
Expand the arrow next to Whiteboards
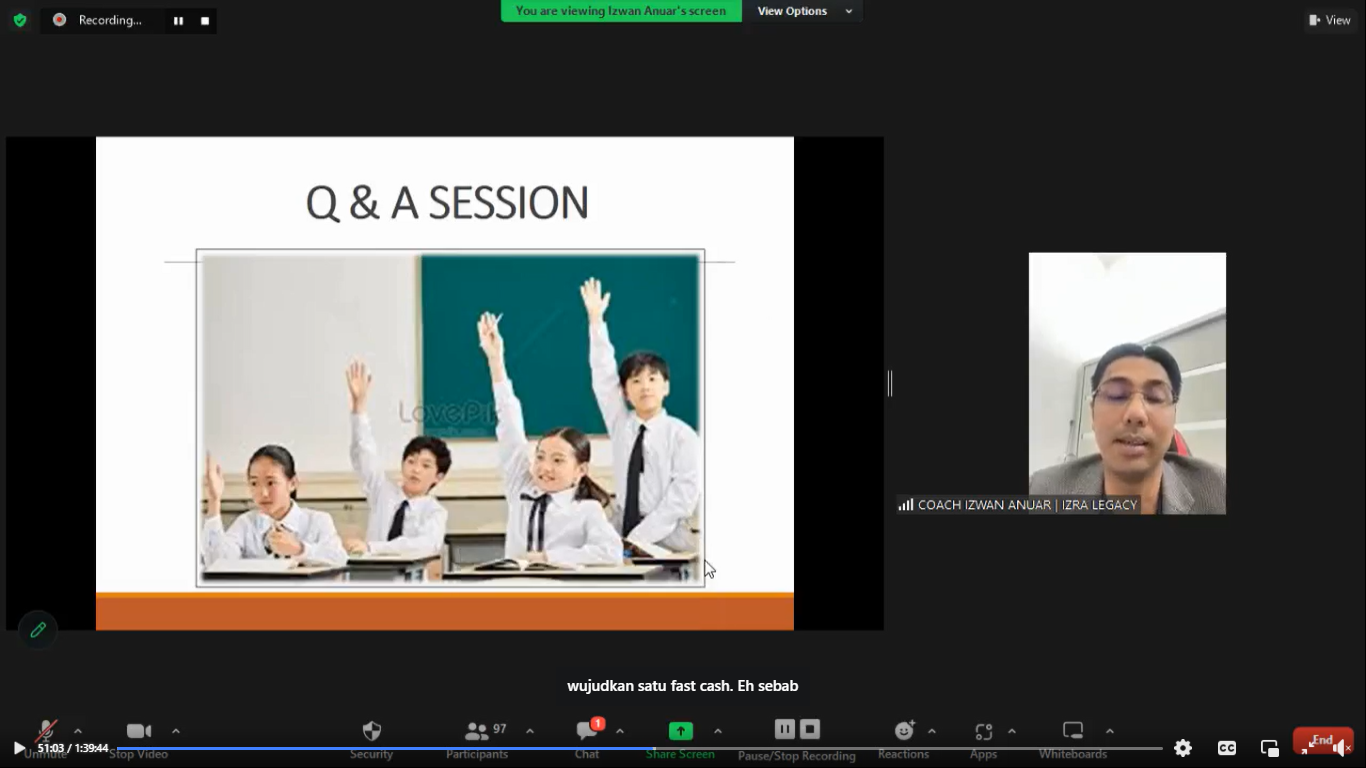coord(1110,731)
